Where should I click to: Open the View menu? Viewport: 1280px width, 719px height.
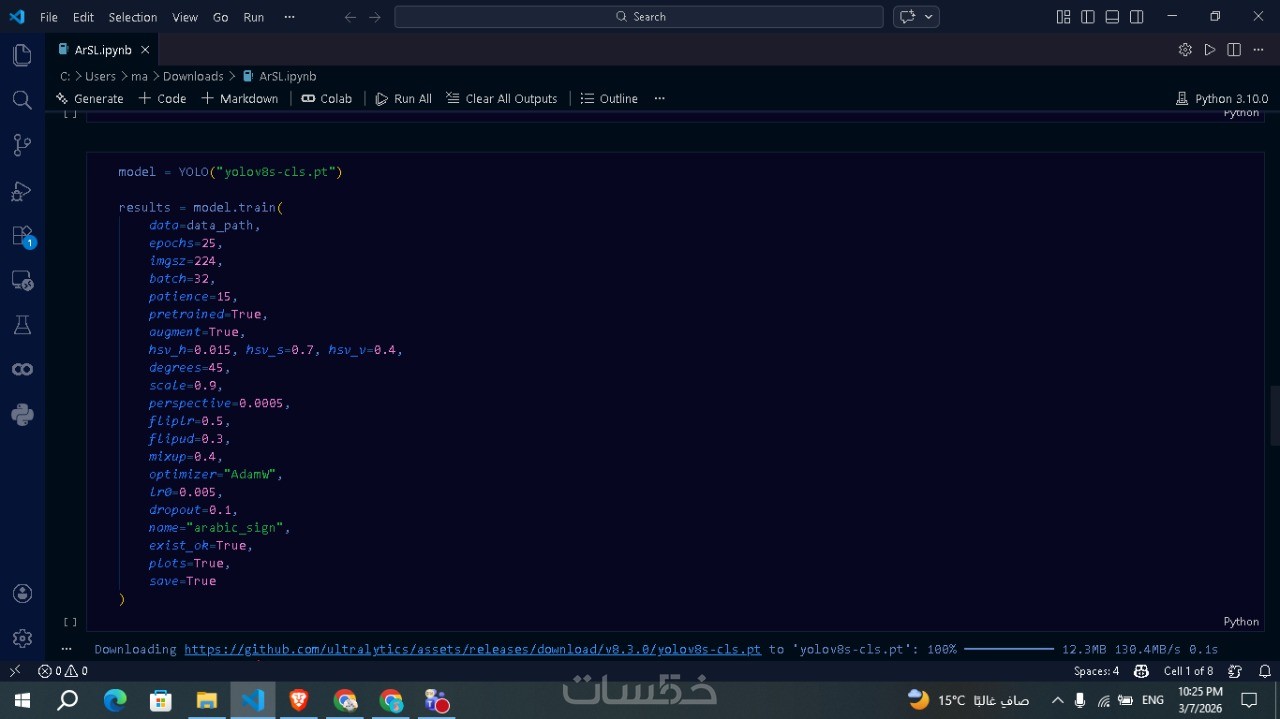pyautogui.click(x=185, y=17)
